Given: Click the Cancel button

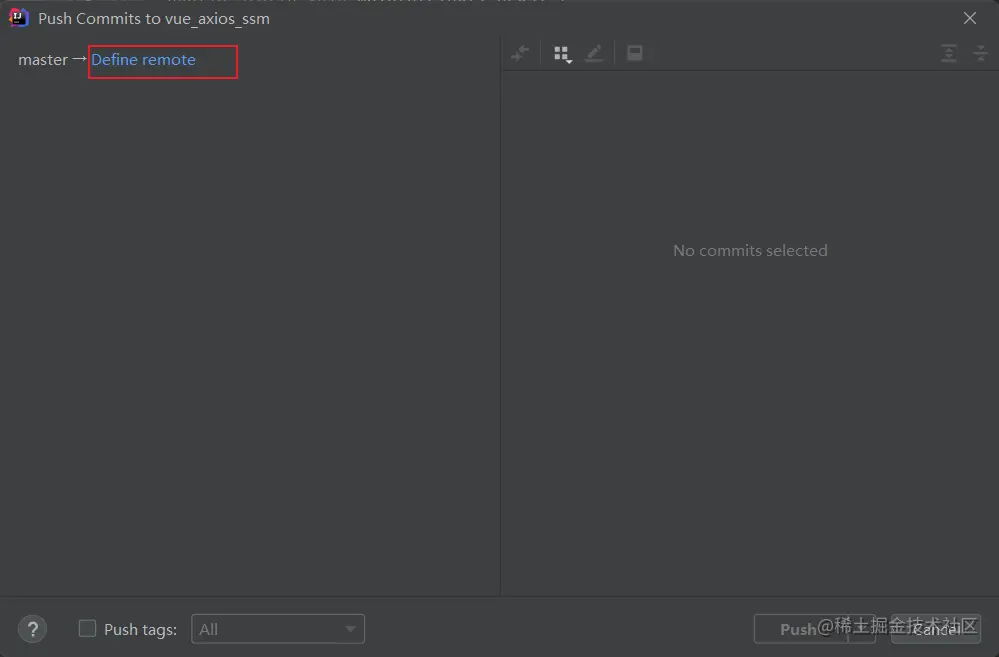Looking at the screenshot, I should point(935,629).
